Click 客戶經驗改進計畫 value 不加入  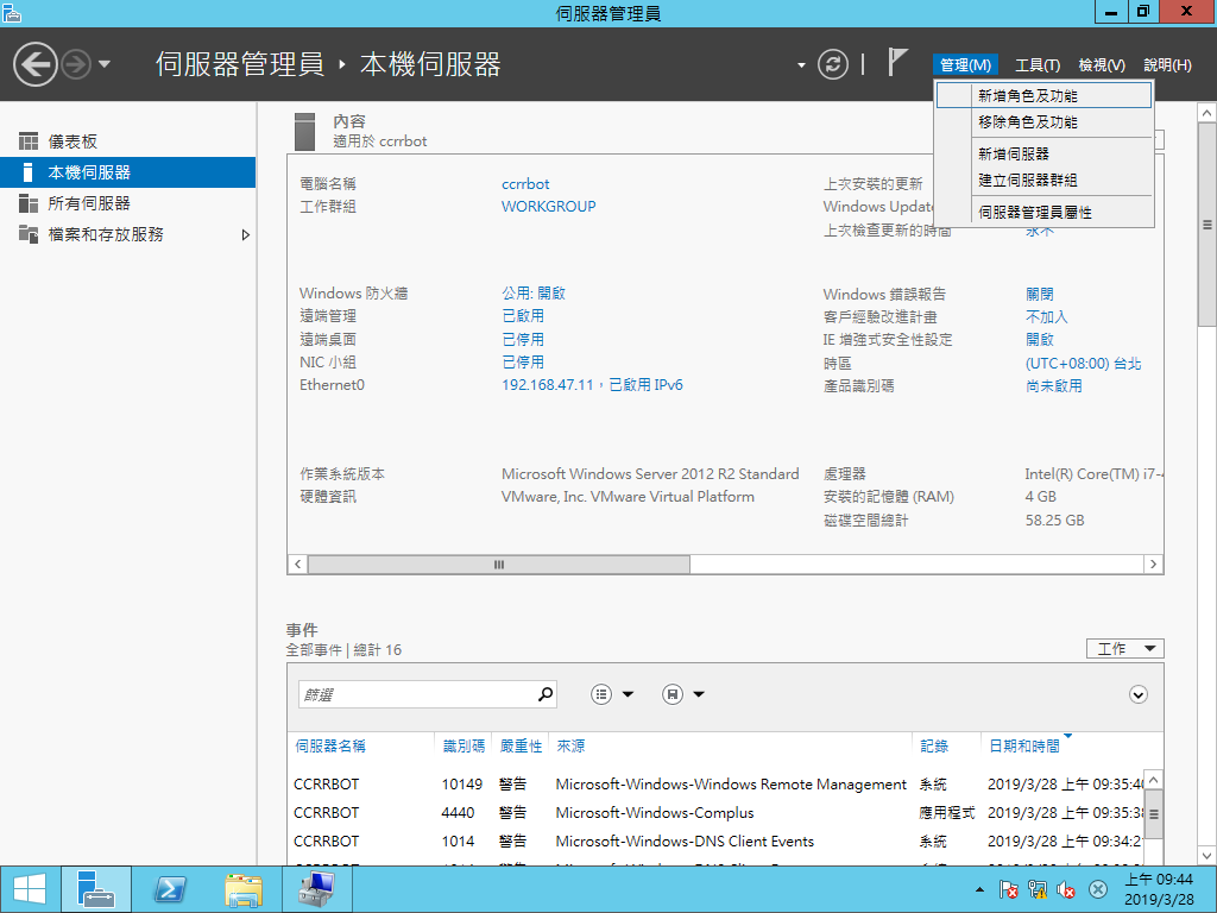click(1046, 316)
